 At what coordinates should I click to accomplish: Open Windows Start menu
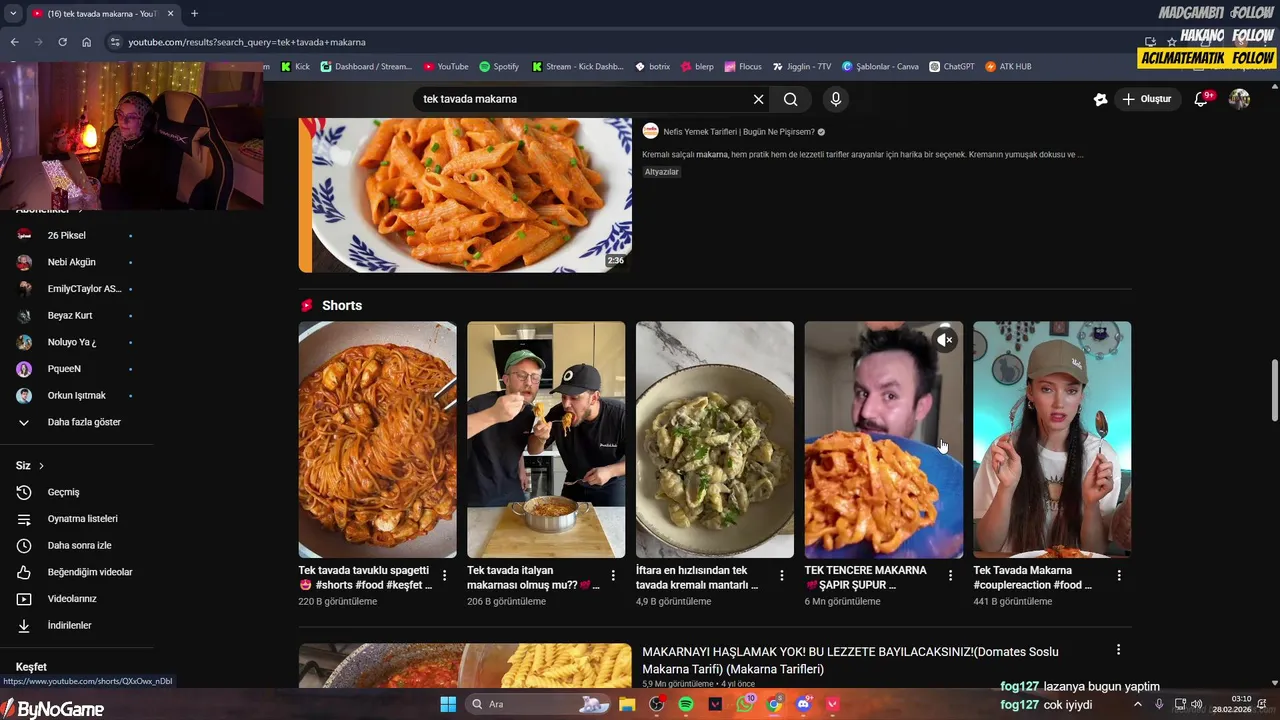[x=448, y=704]
